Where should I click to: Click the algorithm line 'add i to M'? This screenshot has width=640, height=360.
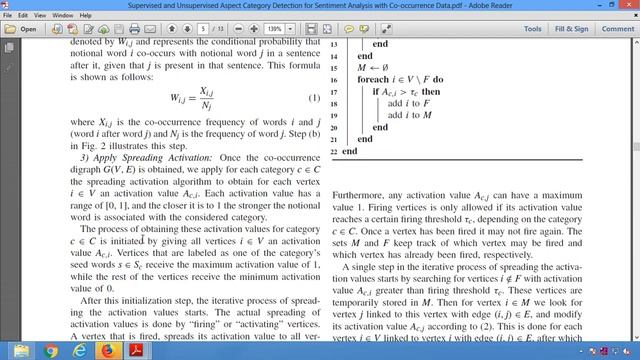click(409, 115)
